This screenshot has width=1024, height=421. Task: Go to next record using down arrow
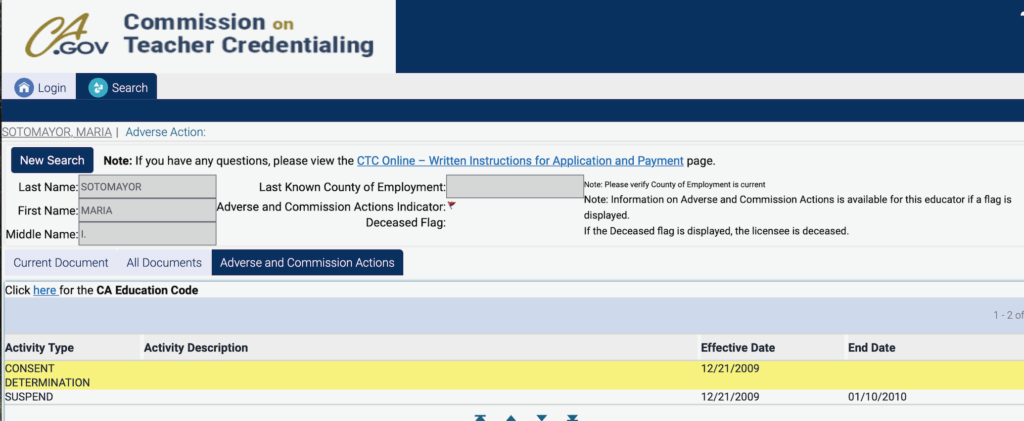point(542,417)
